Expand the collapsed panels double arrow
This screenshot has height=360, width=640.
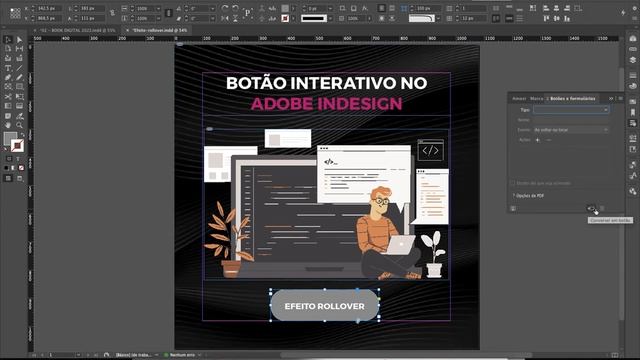tap(611, 98)
